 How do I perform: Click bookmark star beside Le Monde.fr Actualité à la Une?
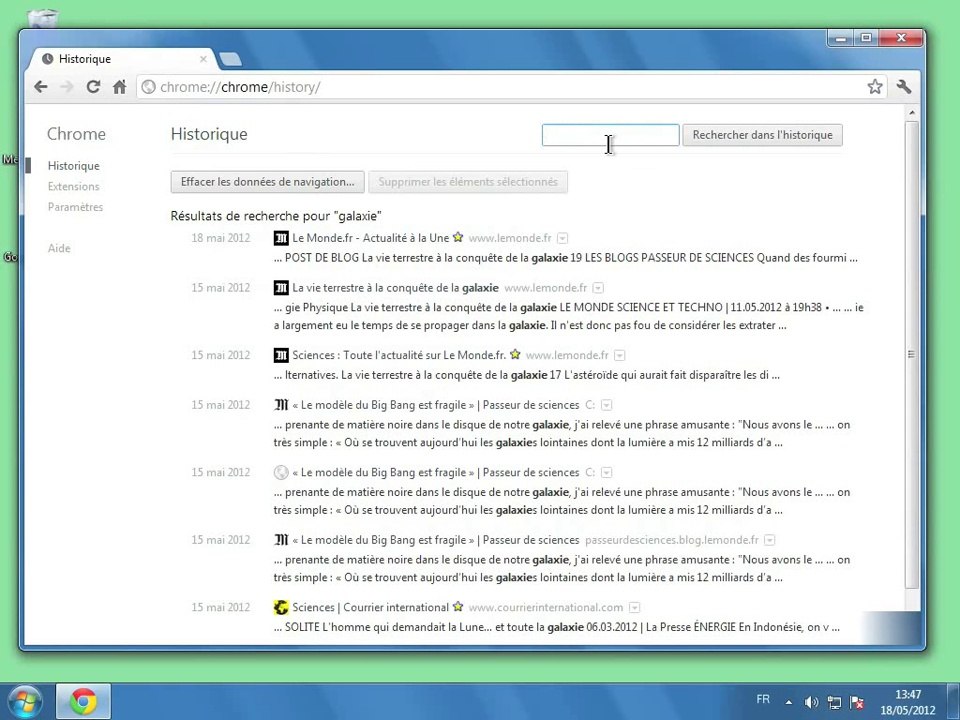click(458, 237)
